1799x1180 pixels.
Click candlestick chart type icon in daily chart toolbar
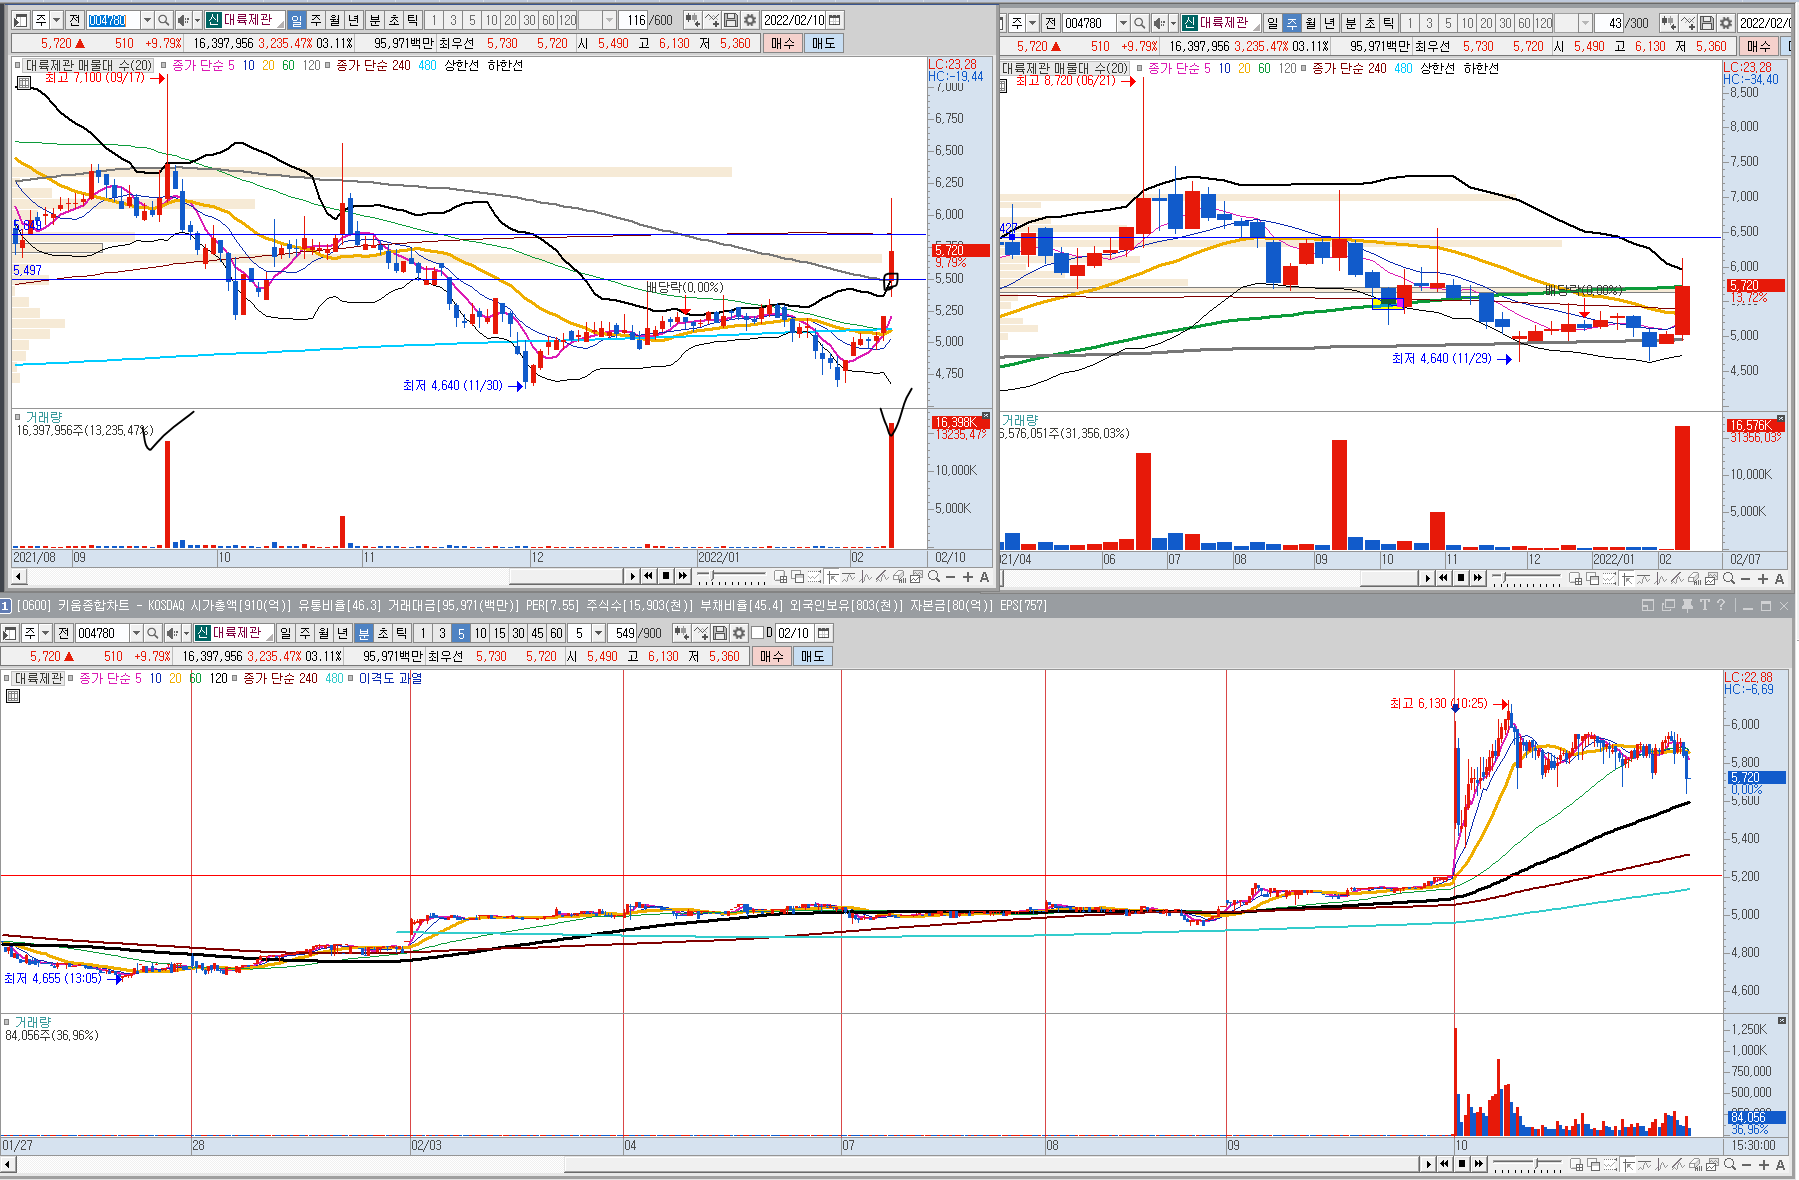tap(692, 20)
